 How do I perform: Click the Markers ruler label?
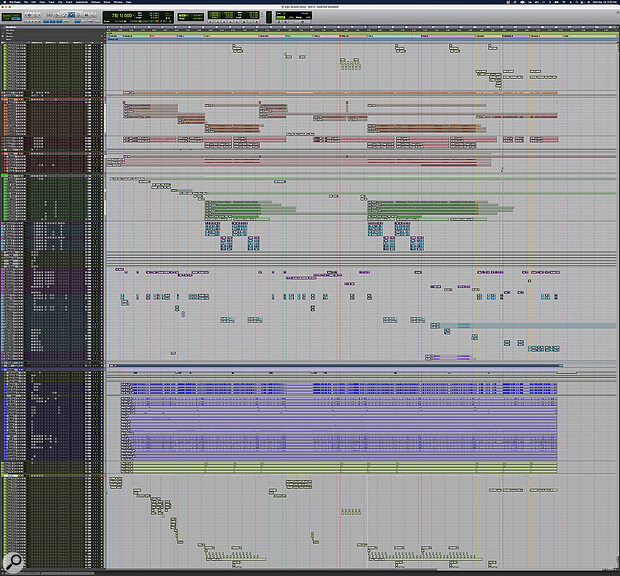(x=12, y=38)
